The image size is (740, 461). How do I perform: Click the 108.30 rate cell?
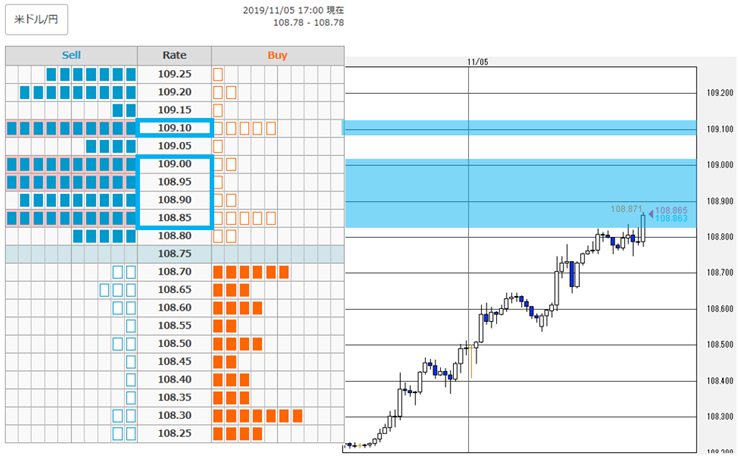[175, 415]
